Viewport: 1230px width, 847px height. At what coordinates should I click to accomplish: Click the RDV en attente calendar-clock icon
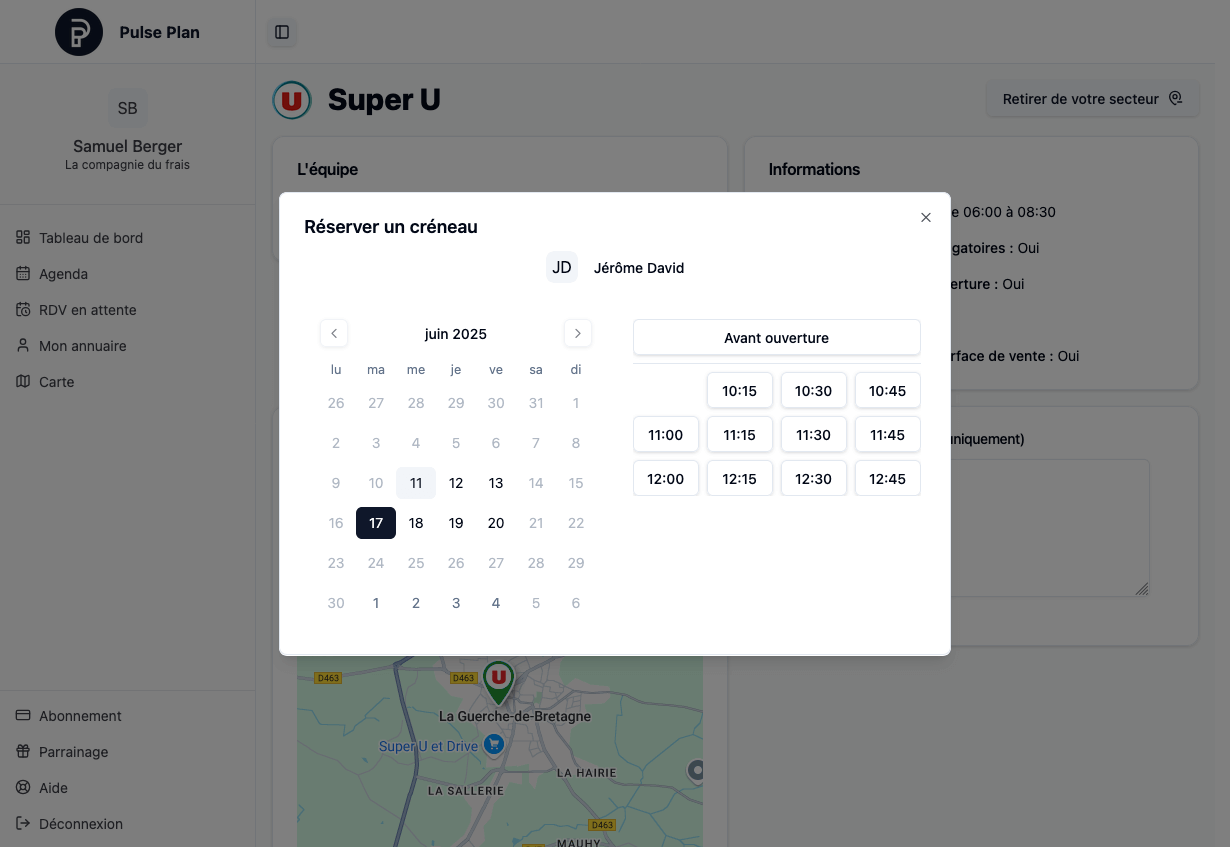pos(23,310)
